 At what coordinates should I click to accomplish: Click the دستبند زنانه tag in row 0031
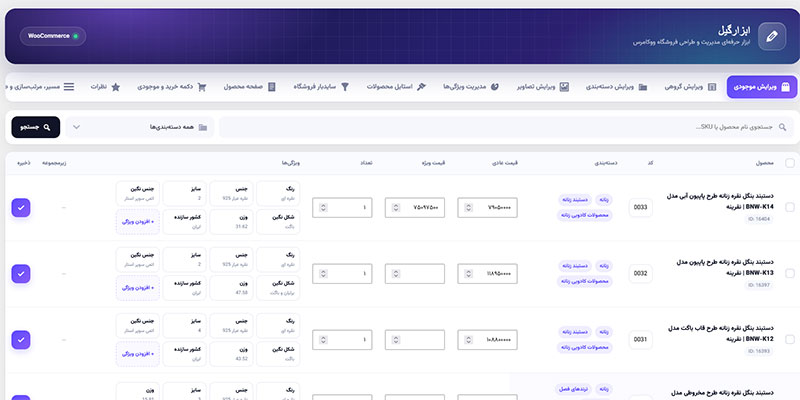575,332
